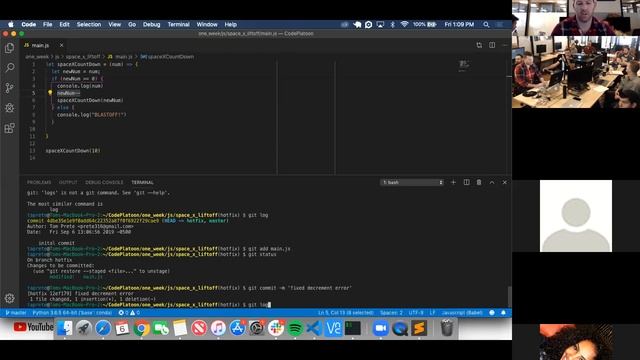Open Sublime Text from the dock
Screen dimensions: 640x360
(419, 328)
